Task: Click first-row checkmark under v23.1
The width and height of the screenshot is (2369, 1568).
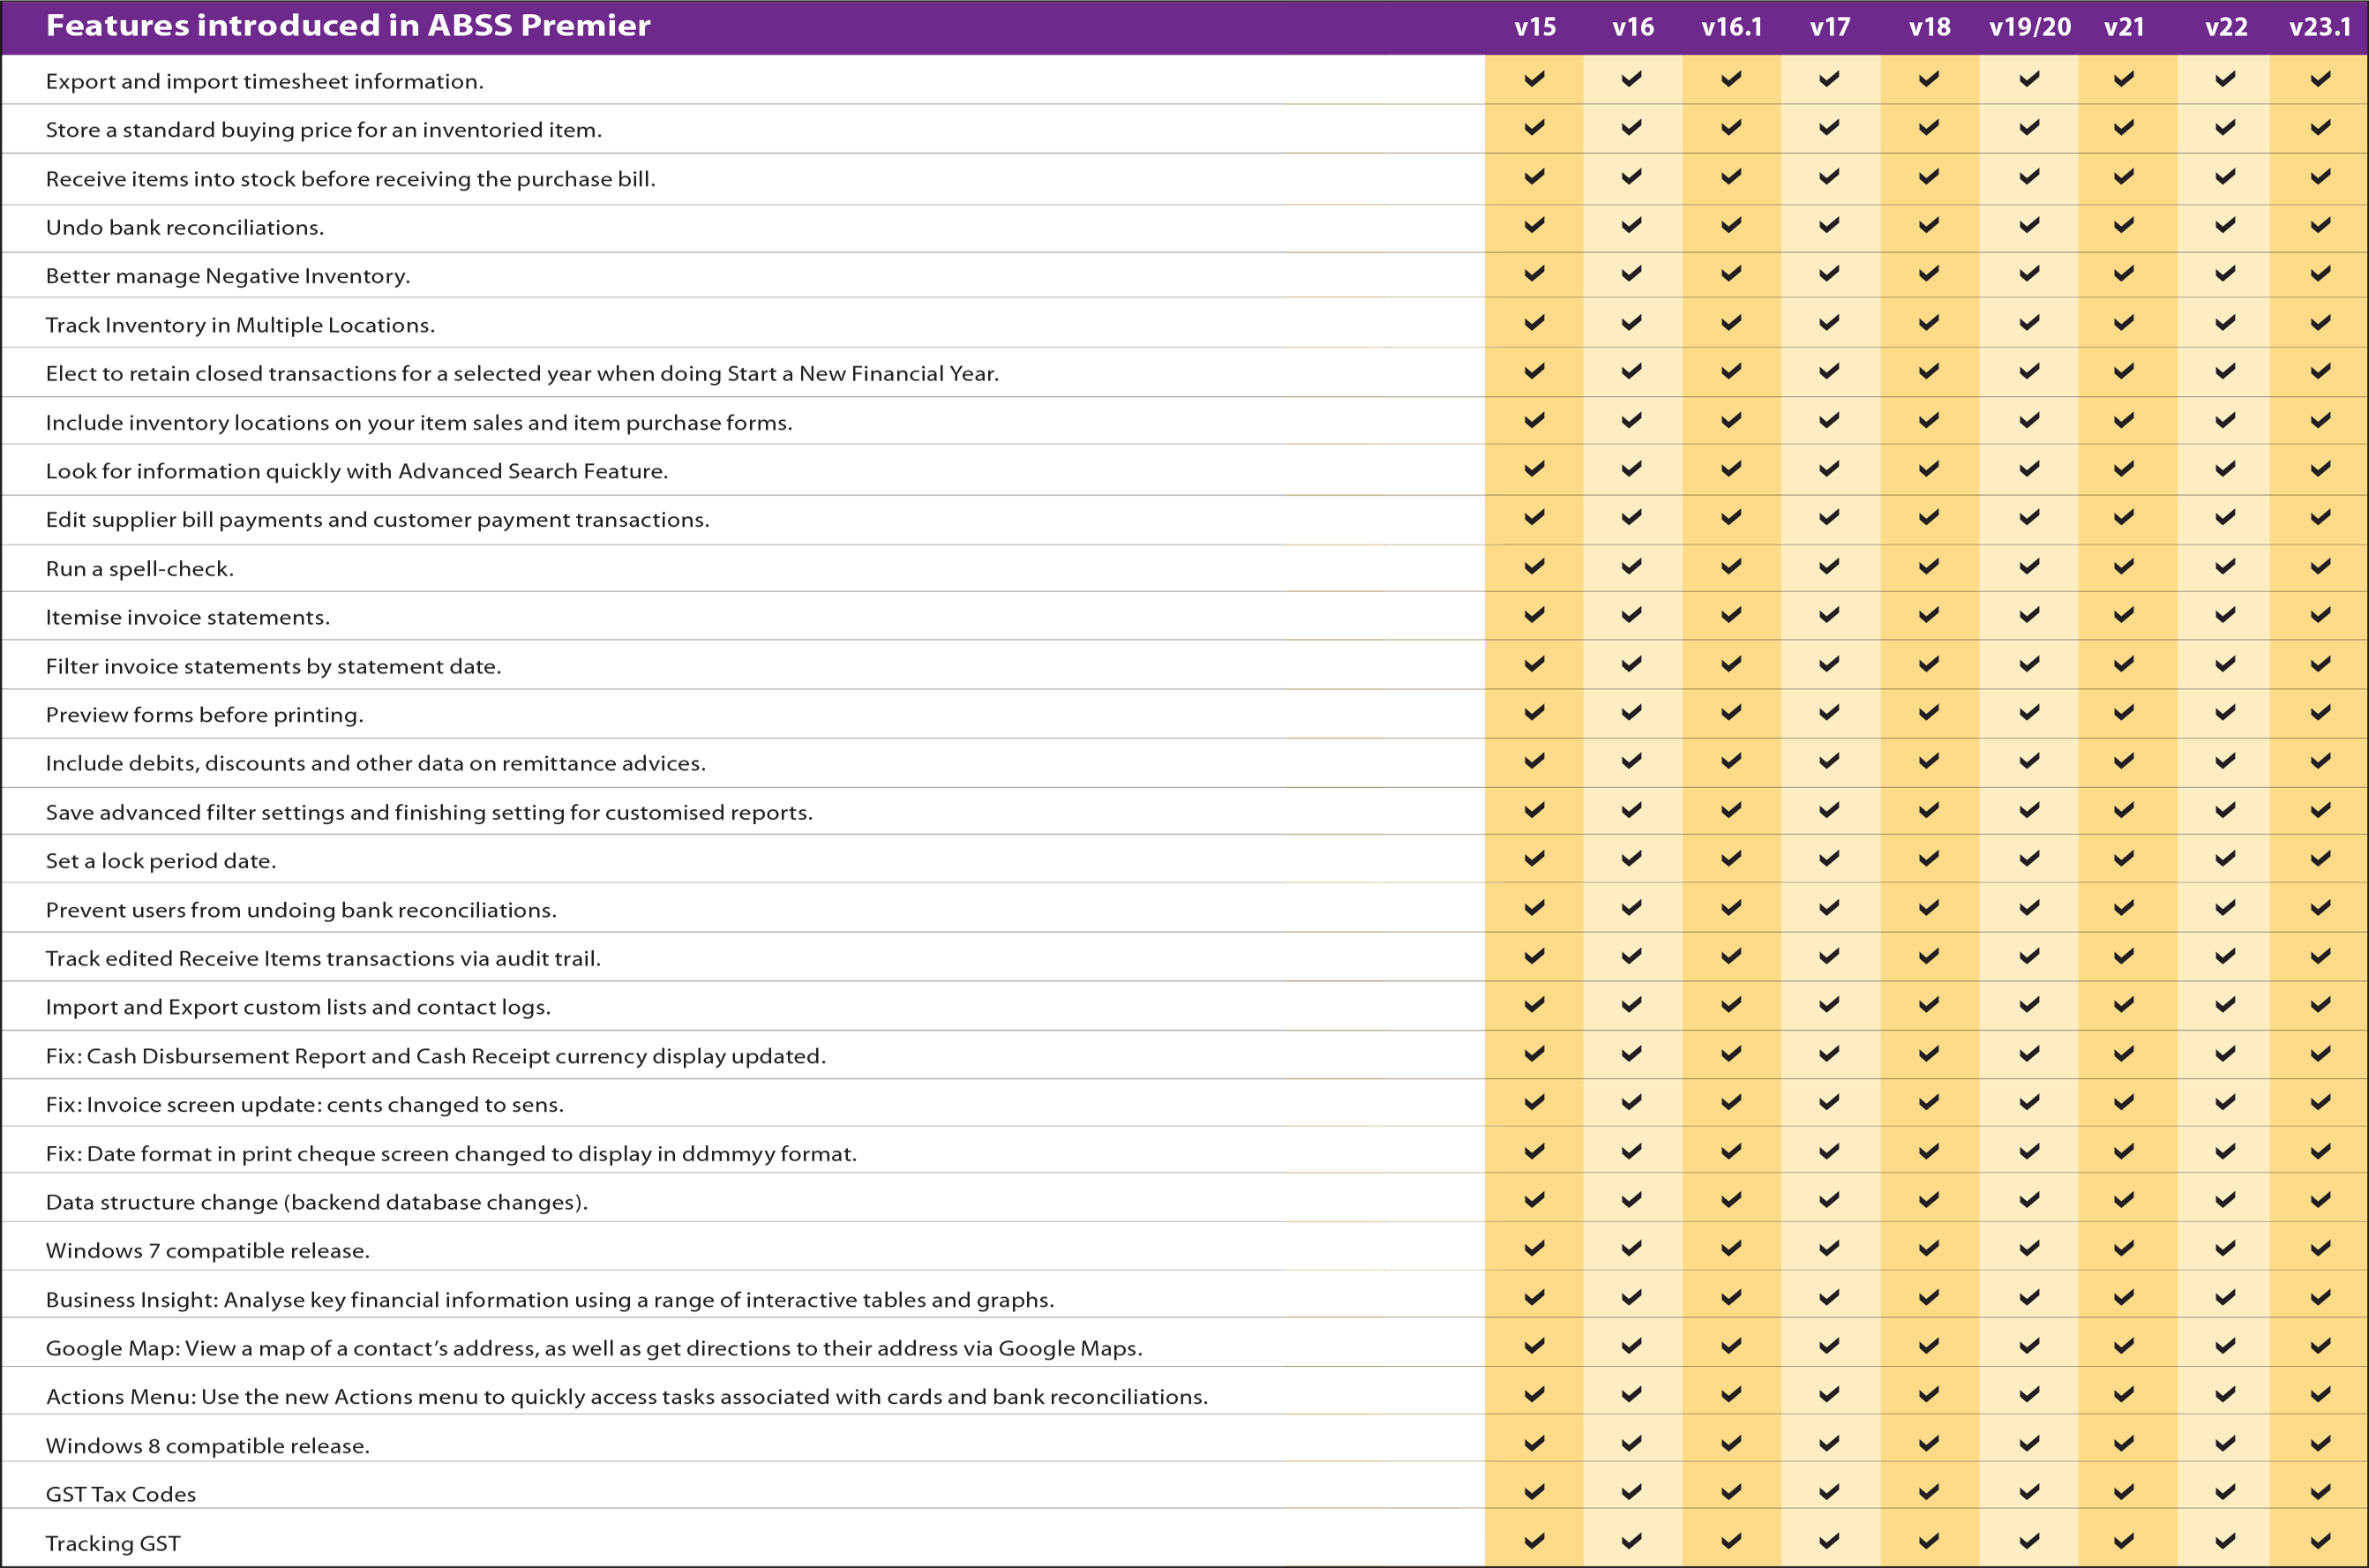Action: pos(2320,78)
